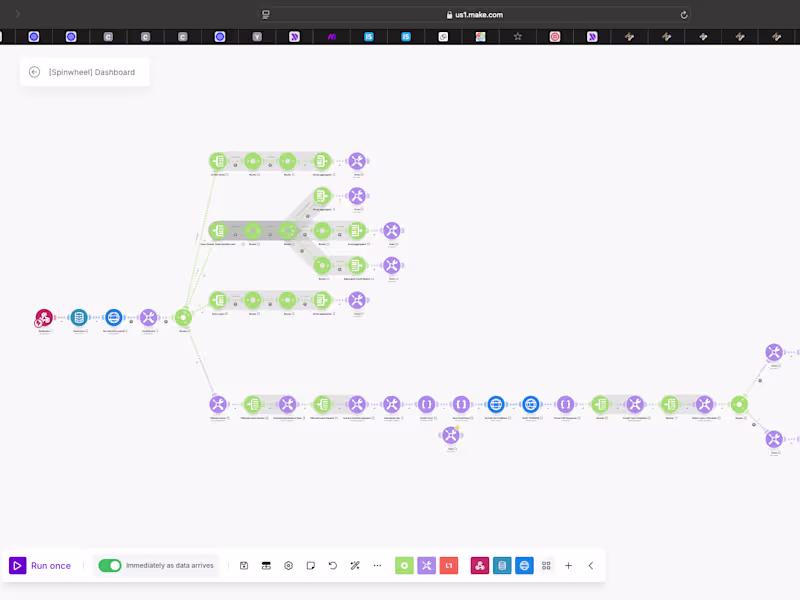Open the notes icon in toolbar

311,565
